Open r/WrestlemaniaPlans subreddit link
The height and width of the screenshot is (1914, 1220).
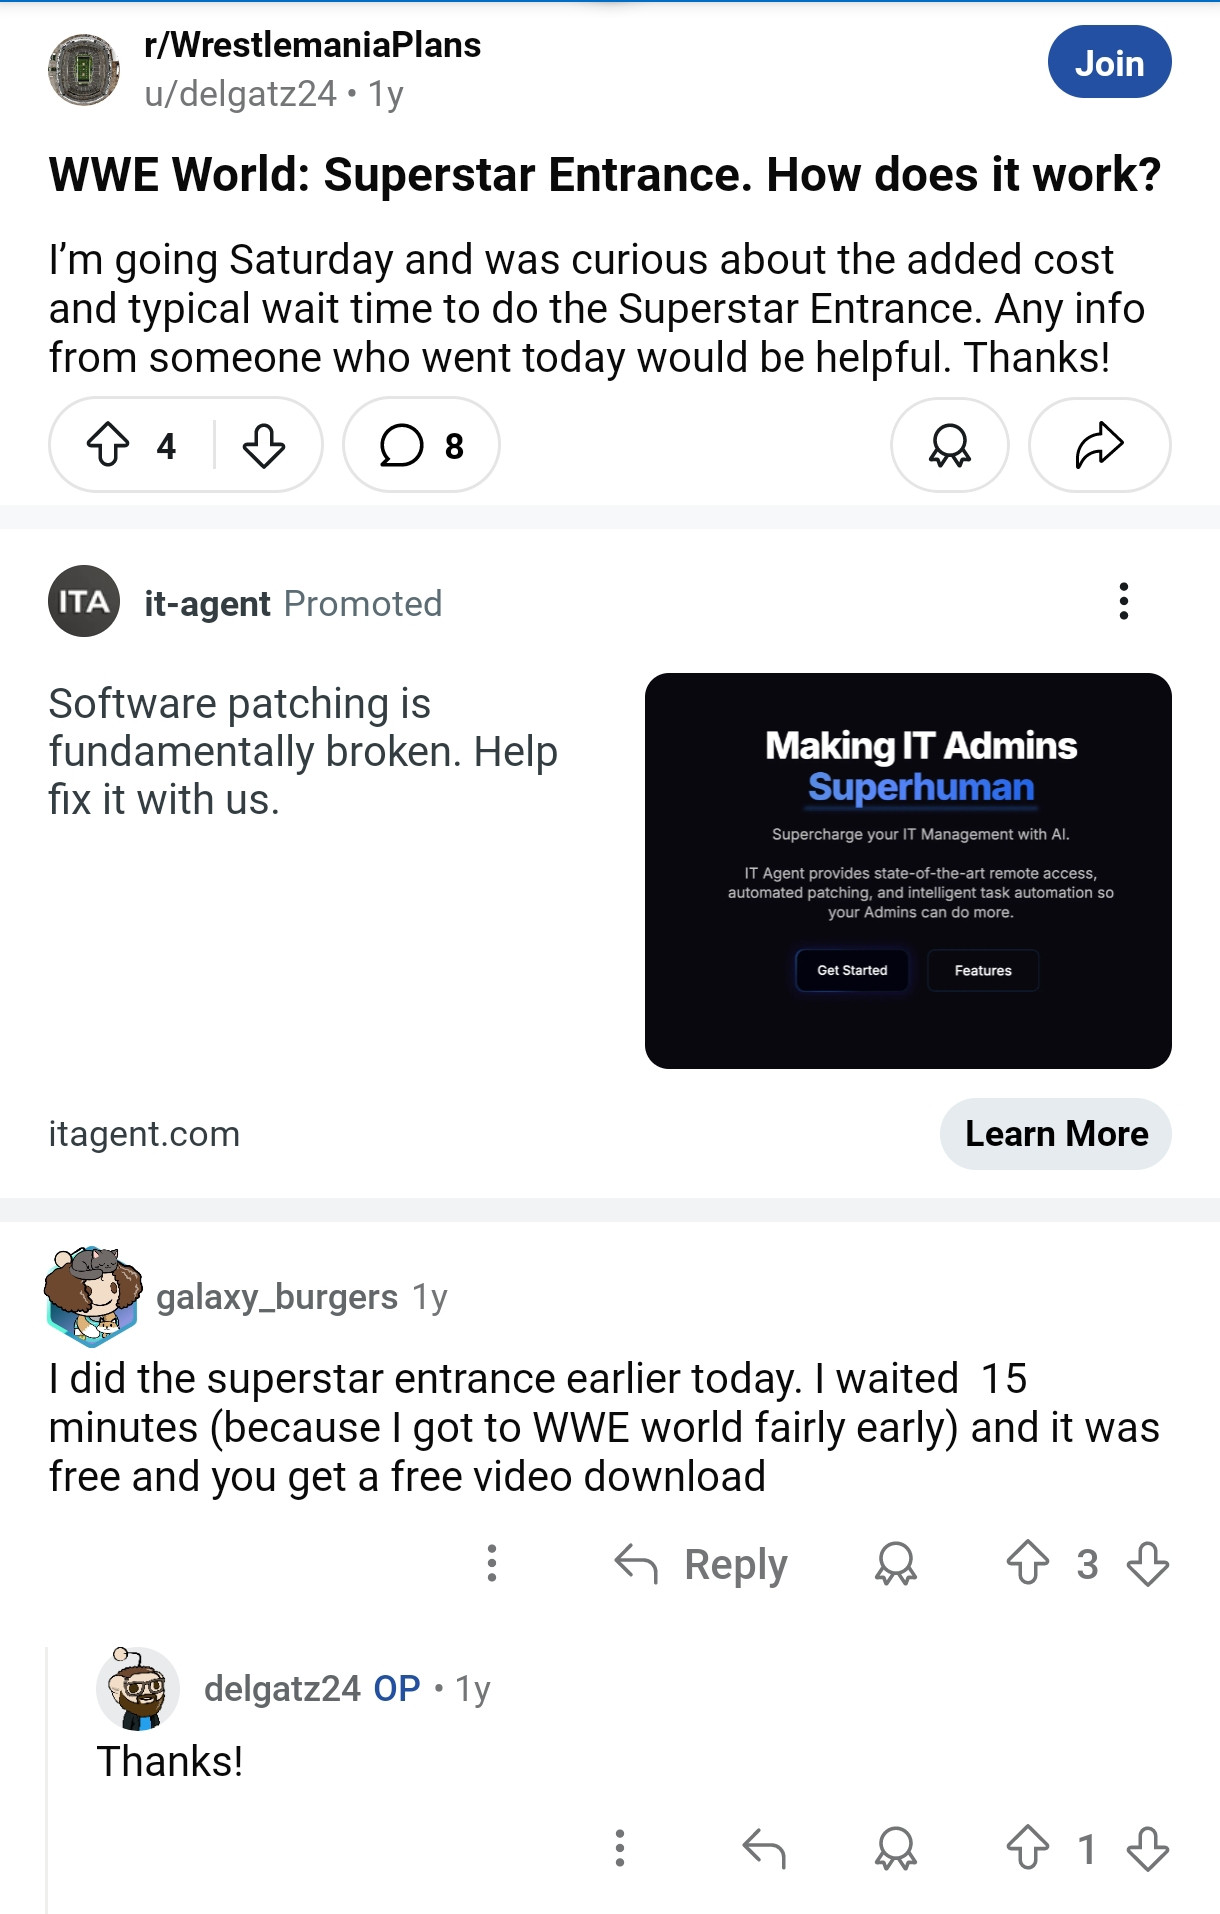pos(312,45)
